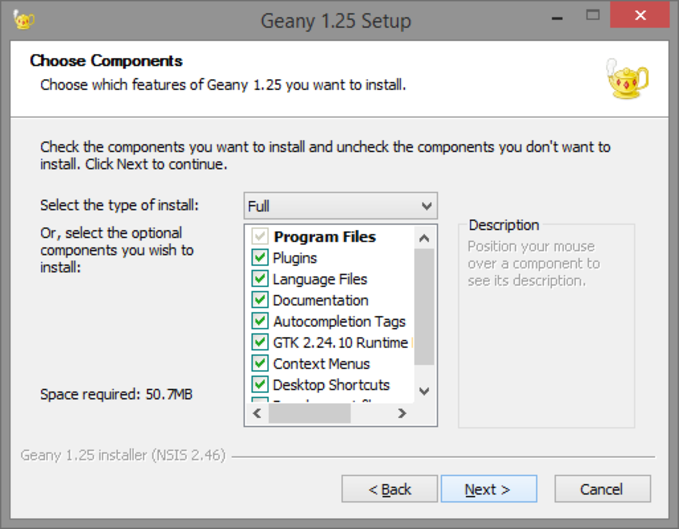Open the install type dropdown showing Full
Image resolution: width=679 pixels, height=530 pixels.
(340, 206)
